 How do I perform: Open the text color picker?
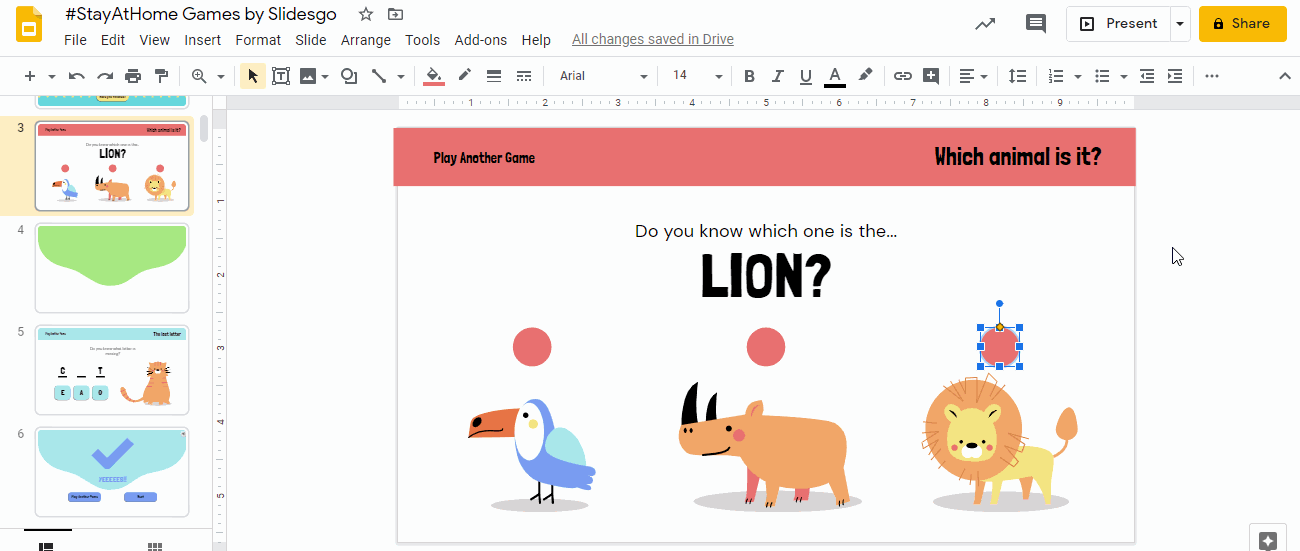pos(835,76)
